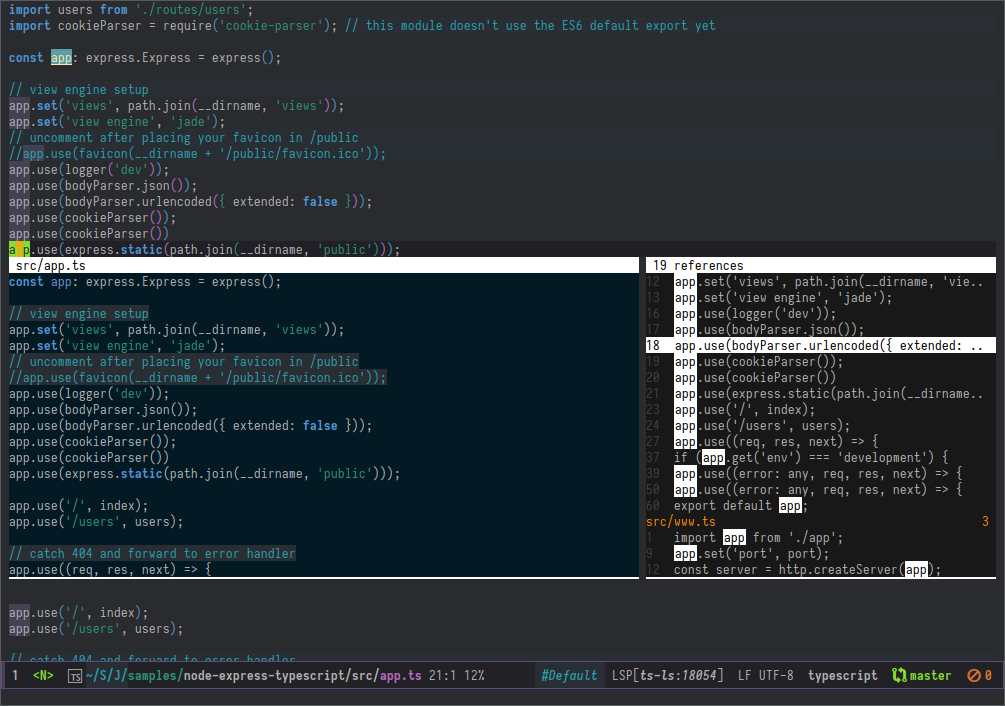This screenshot has height=706, width=1005.
Task: Click the LSP[ts-ls:18054] status indicator
Action: click(668, 675)
